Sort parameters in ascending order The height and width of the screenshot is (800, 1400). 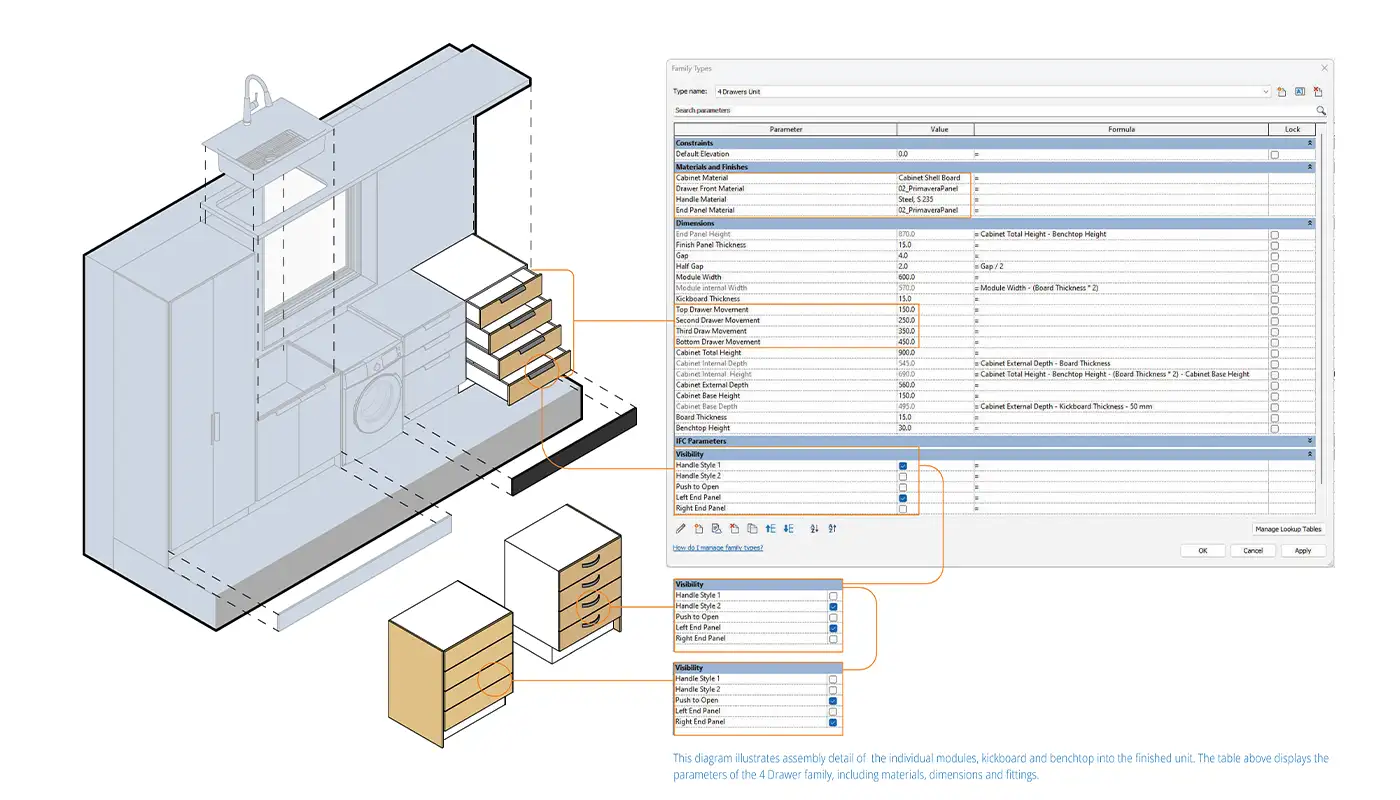pyautogui.click(x=814, y=528)
